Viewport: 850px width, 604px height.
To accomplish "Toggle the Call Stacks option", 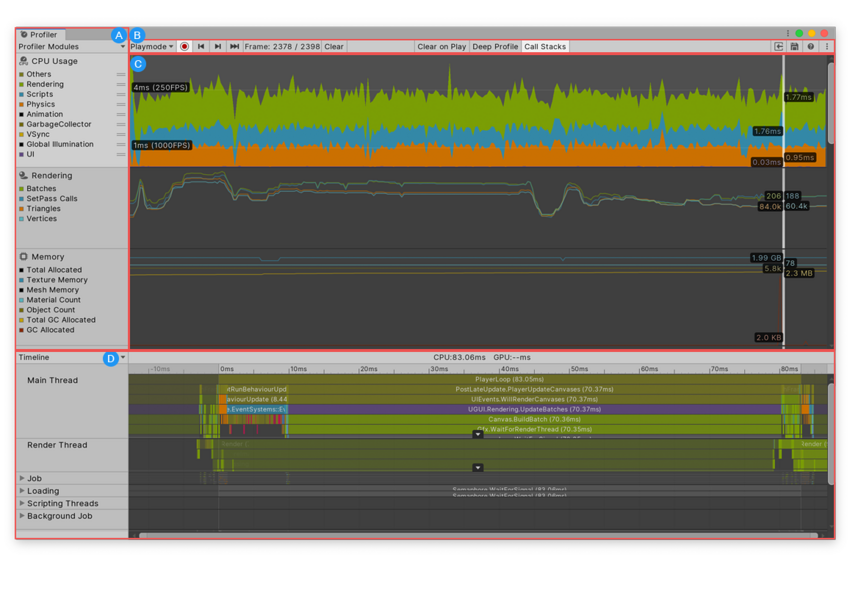I will (x=544, y=46).
